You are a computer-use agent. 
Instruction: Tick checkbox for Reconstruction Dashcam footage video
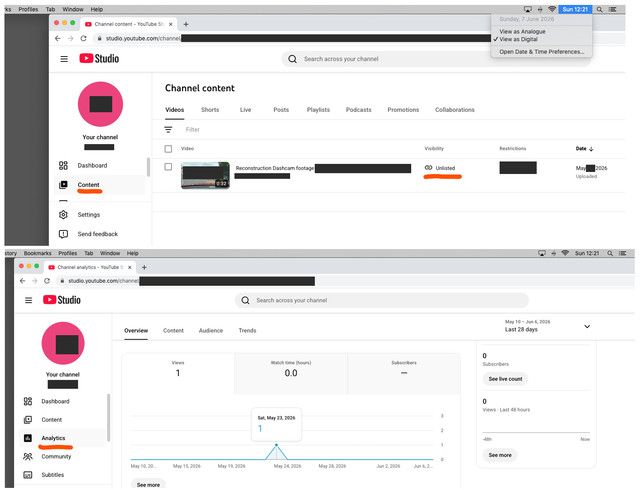click(x=168, y=167)
